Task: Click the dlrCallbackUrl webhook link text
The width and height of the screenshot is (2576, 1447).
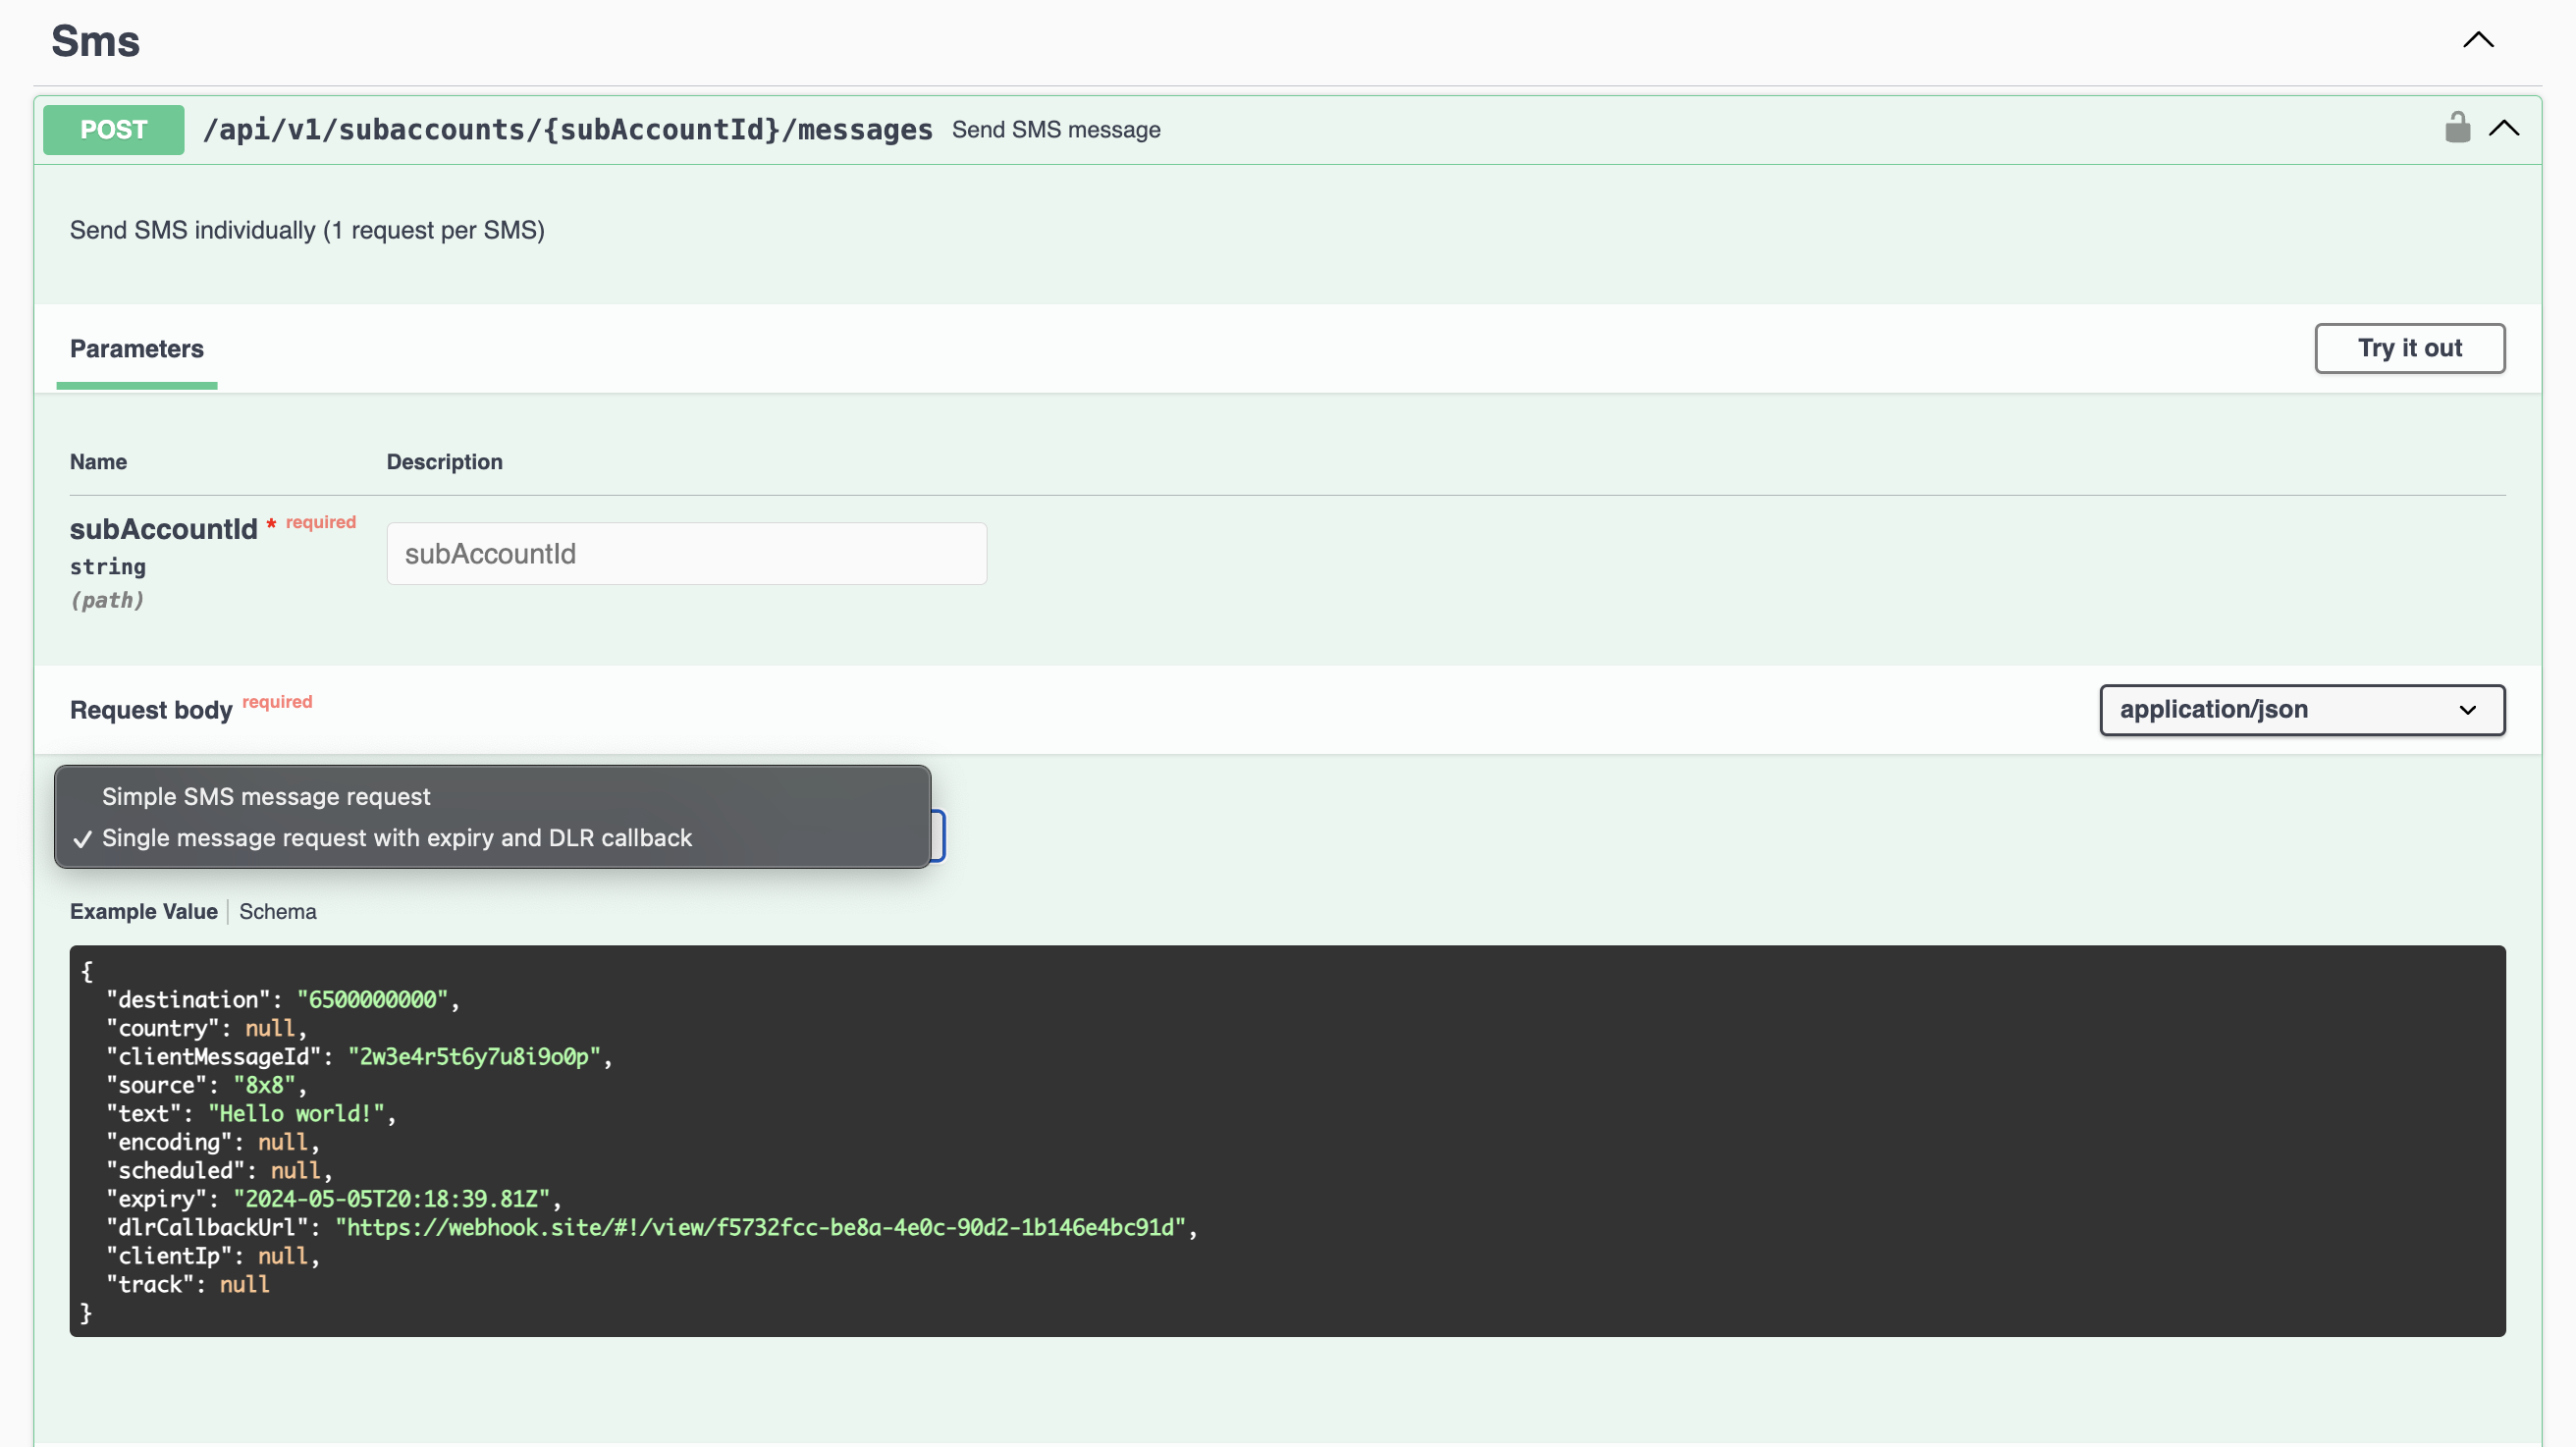Action: 760,1227
